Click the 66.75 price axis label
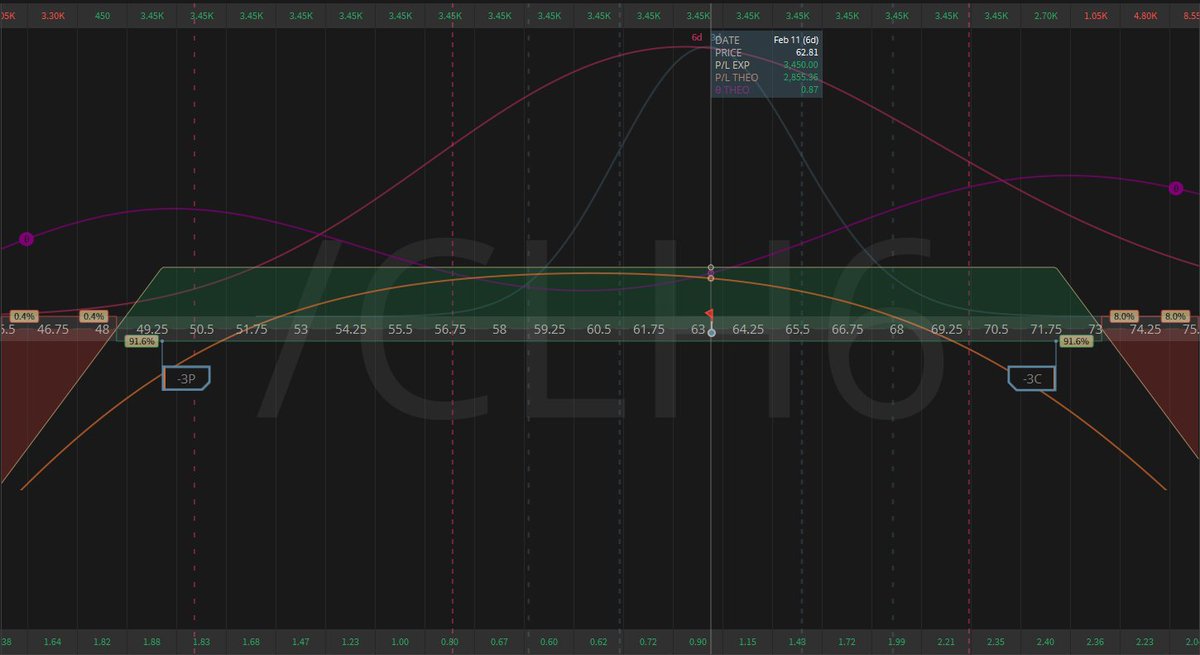Image resolution: width=1200 pixels, height=655 pixels. point(847,328)
